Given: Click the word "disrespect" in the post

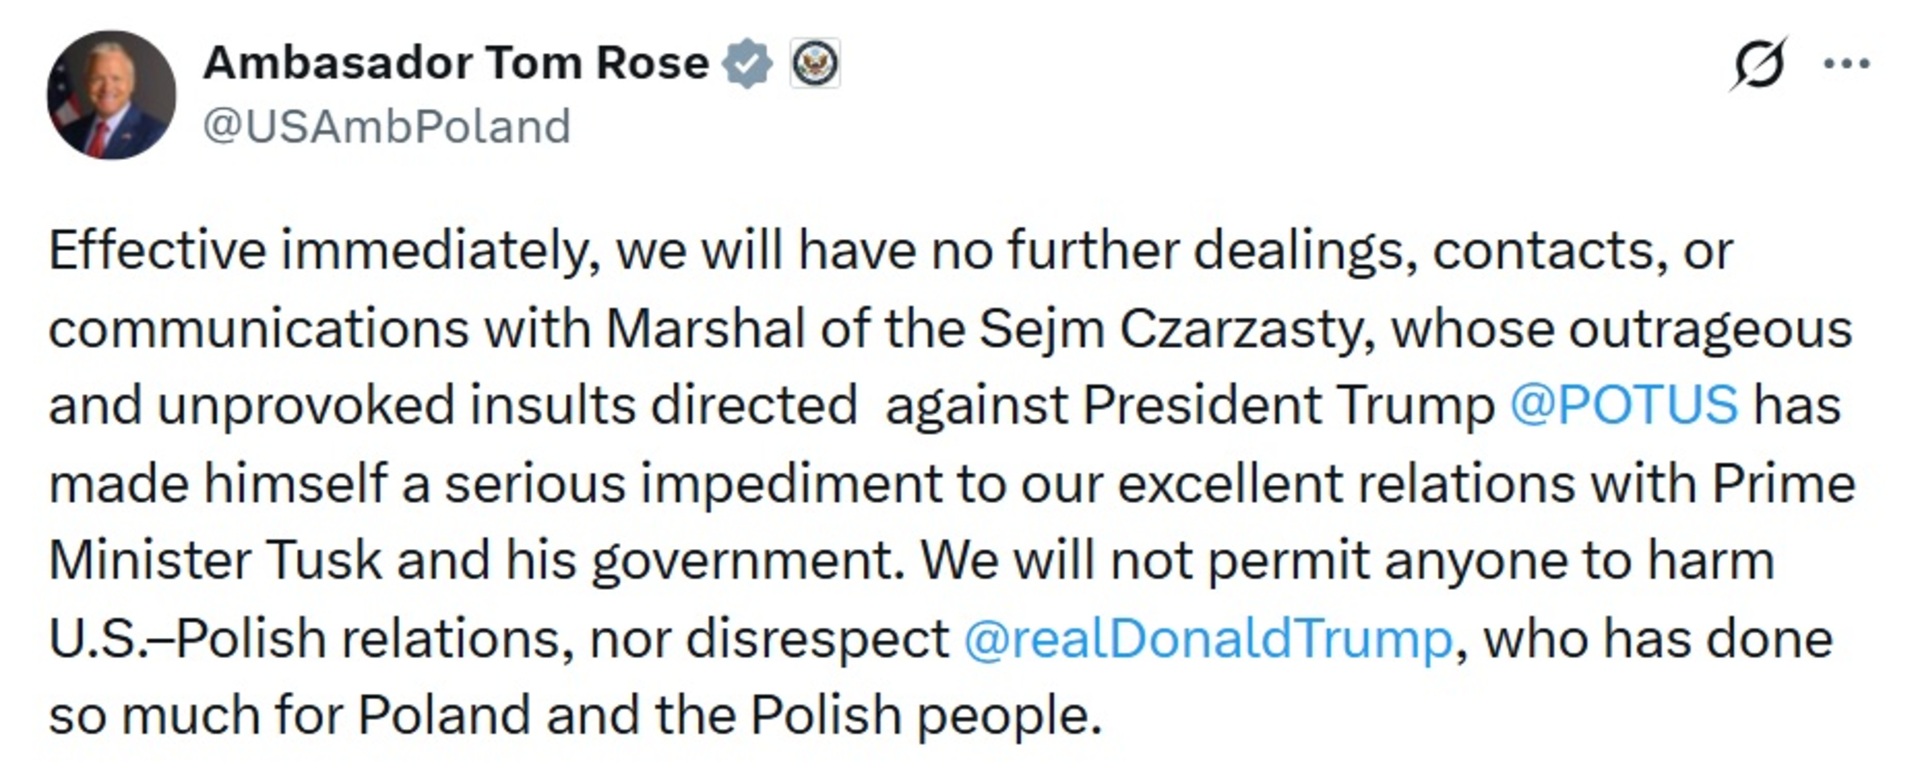Looking at the screenshot, I should click(817, 639).
